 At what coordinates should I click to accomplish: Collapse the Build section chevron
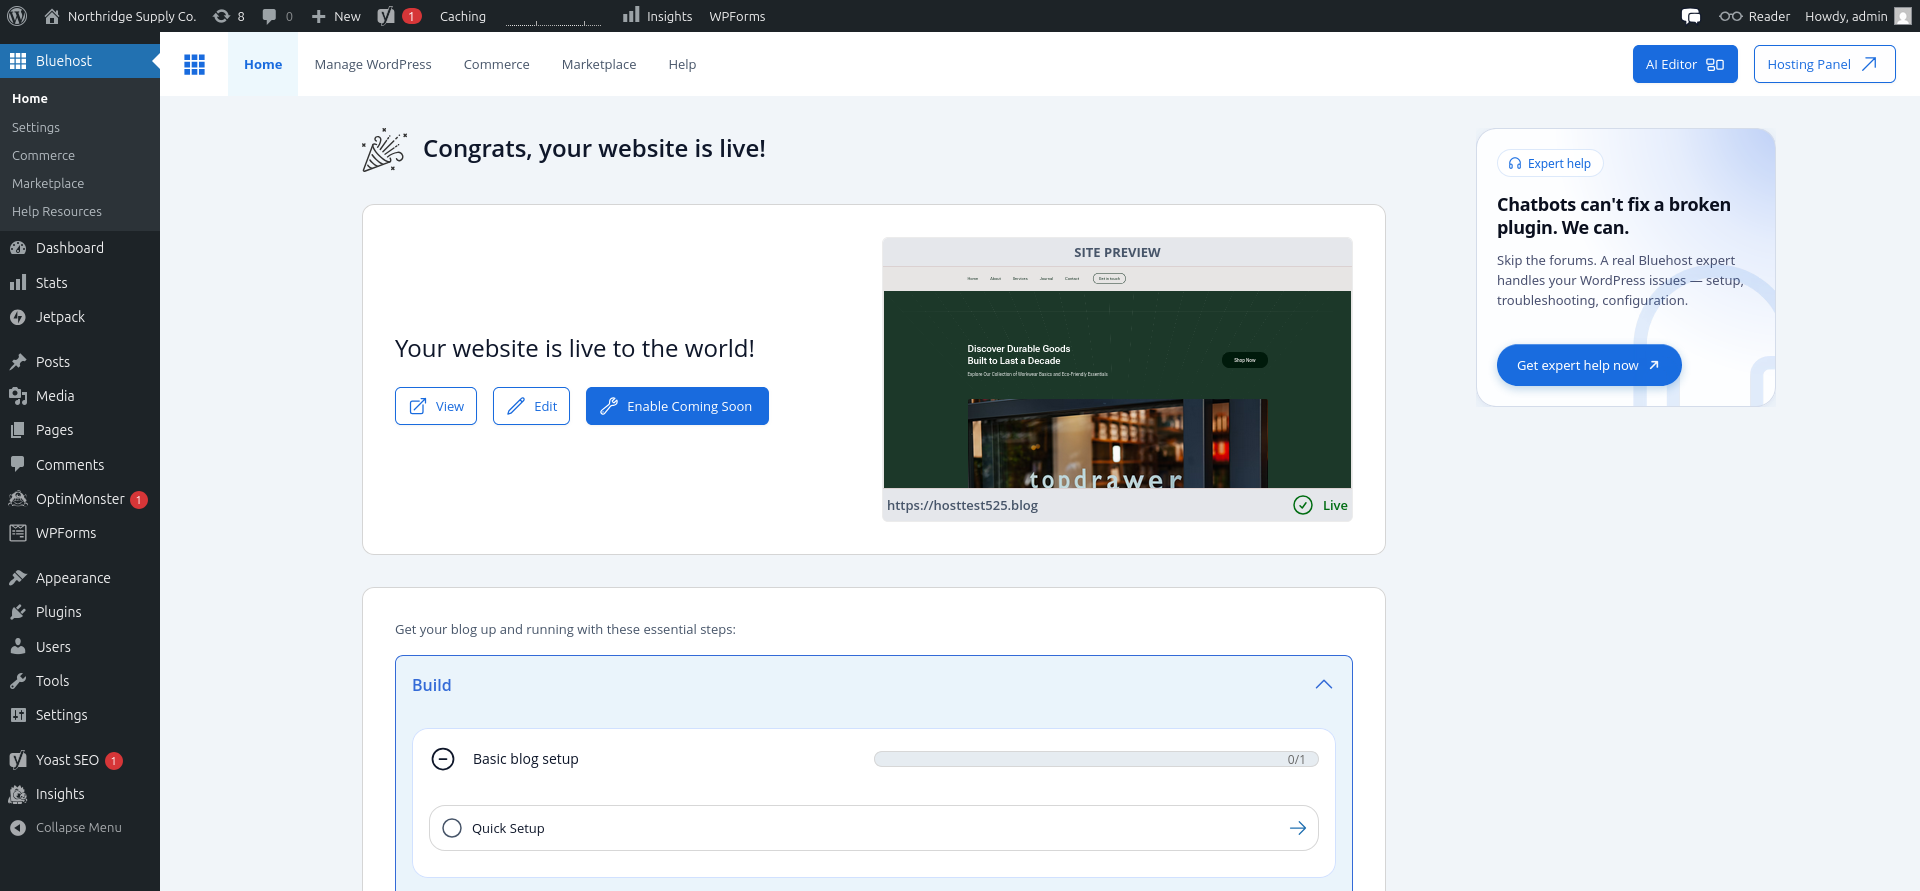[x=1324, y=685]
